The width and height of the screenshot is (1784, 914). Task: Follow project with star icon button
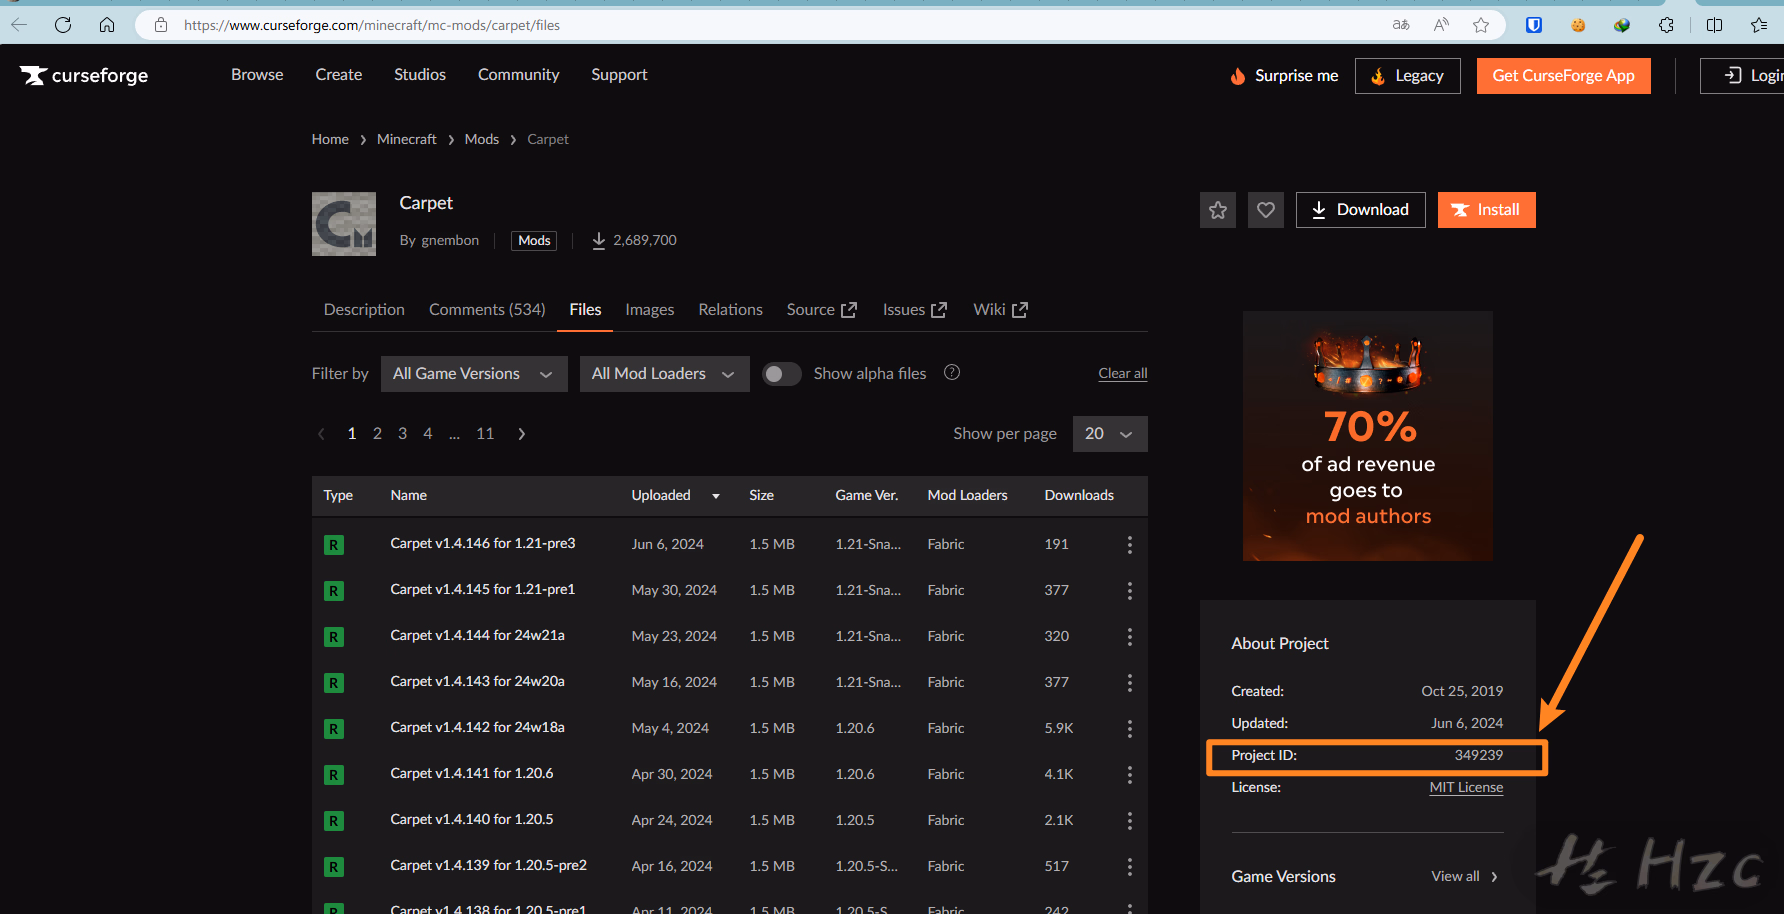(1218, 210)
